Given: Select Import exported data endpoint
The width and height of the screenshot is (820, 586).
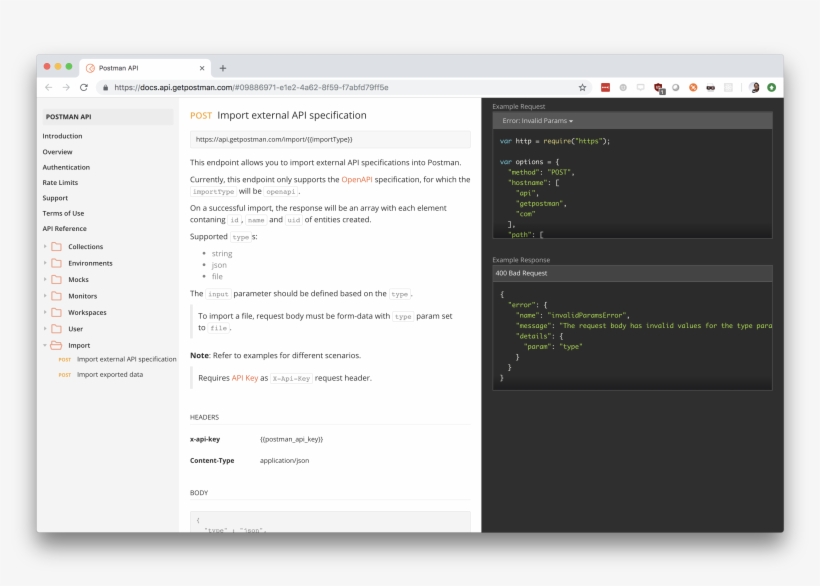Looking at the screenshot, I should (109, 375).
